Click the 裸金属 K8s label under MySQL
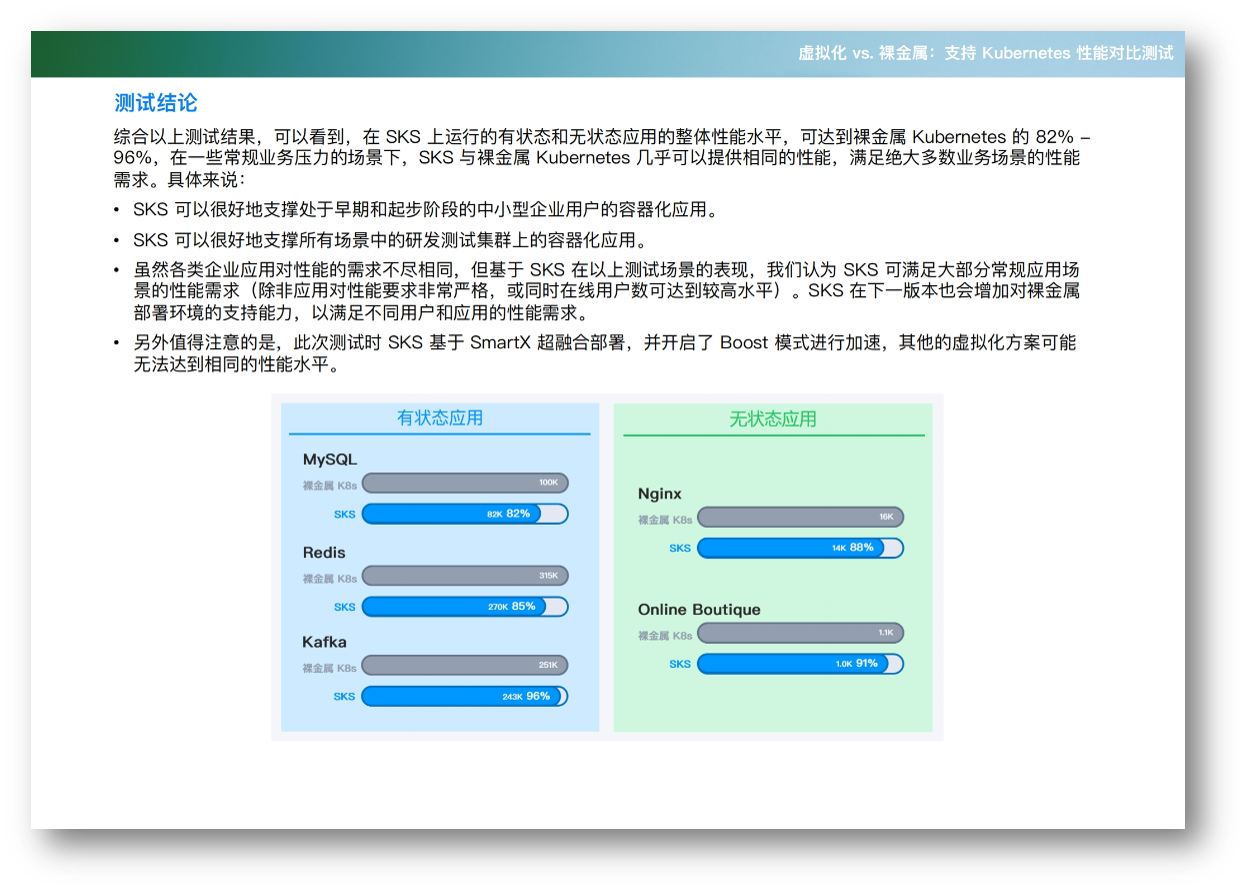The height and width of the screenshot is (891, 1247). (329, 486)
